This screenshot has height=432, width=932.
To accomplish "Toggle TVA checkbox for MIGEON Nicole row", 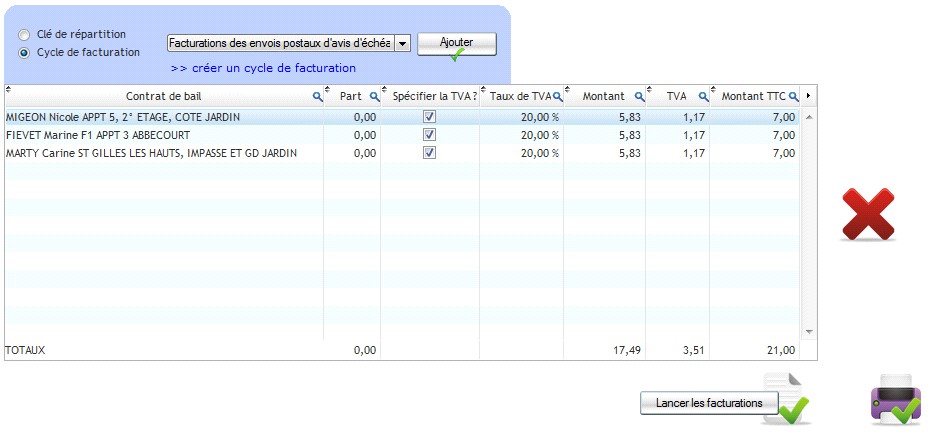I will (x=430, y=117).
